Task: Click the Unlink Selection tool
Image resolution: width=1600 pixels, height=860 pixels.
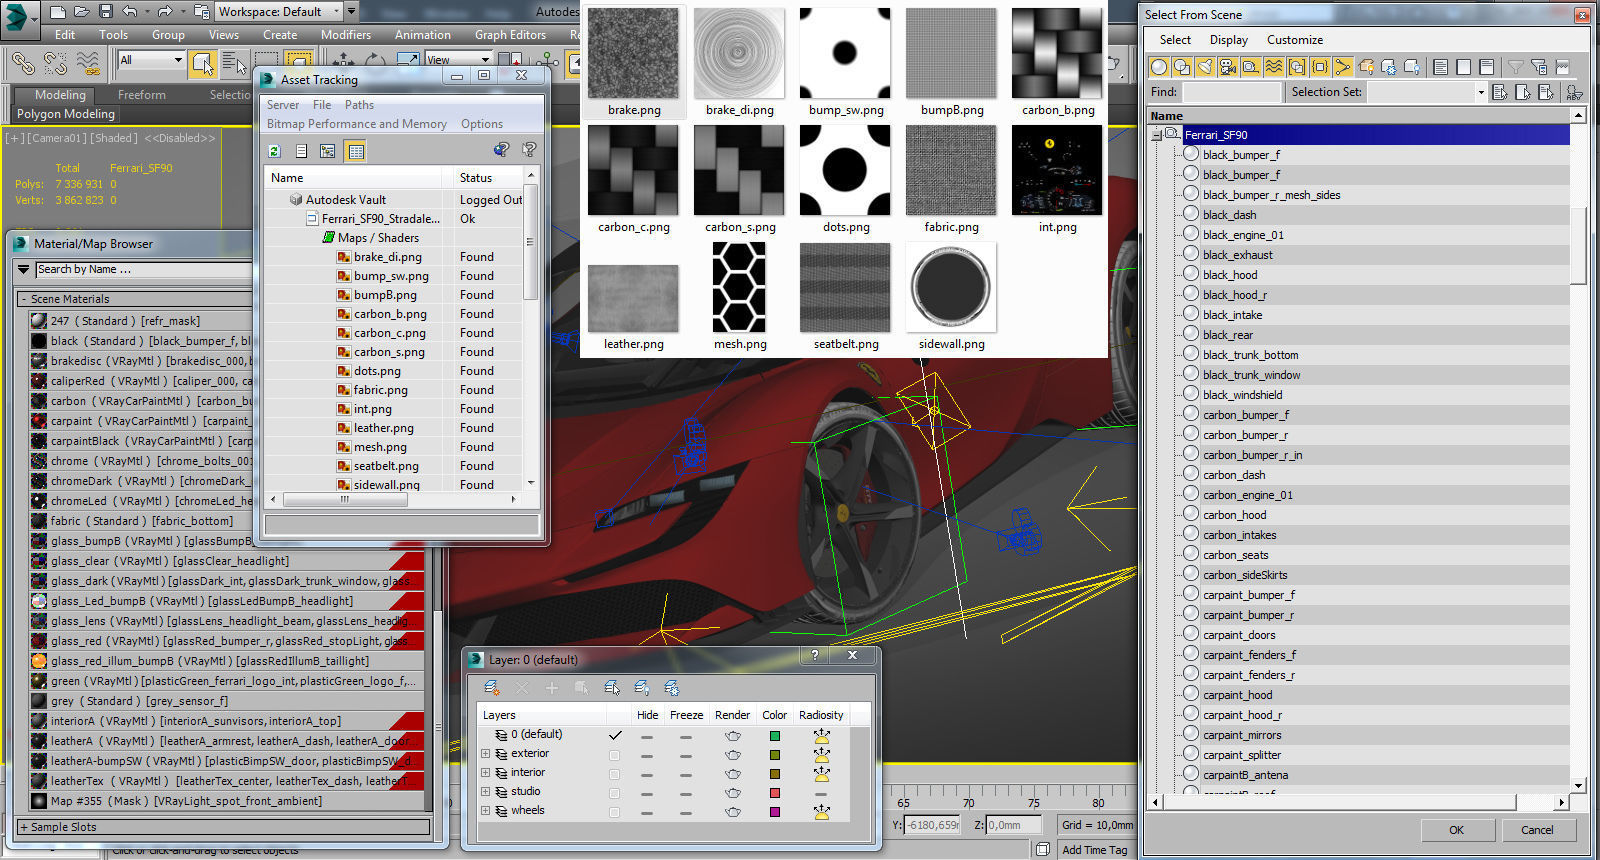Action: tap(55, 64)
